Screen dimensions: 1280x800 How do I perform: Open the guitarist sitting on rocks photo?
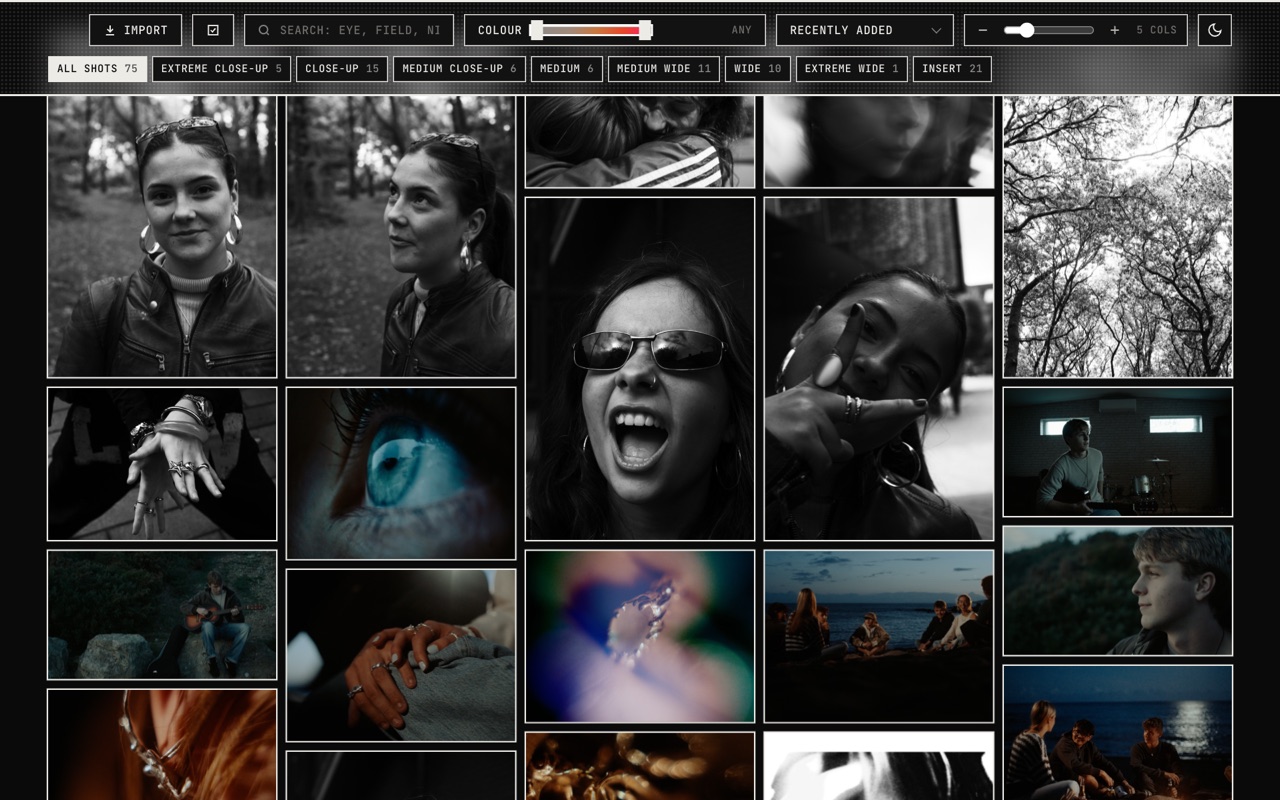(162, 615)
